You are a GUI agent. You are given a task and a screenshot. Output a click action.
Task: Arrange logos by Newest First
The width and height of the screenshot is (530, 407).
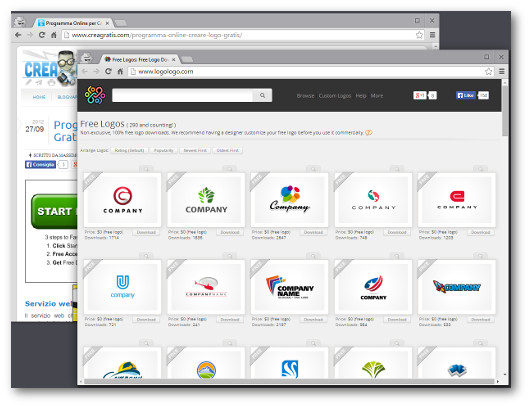195,150
